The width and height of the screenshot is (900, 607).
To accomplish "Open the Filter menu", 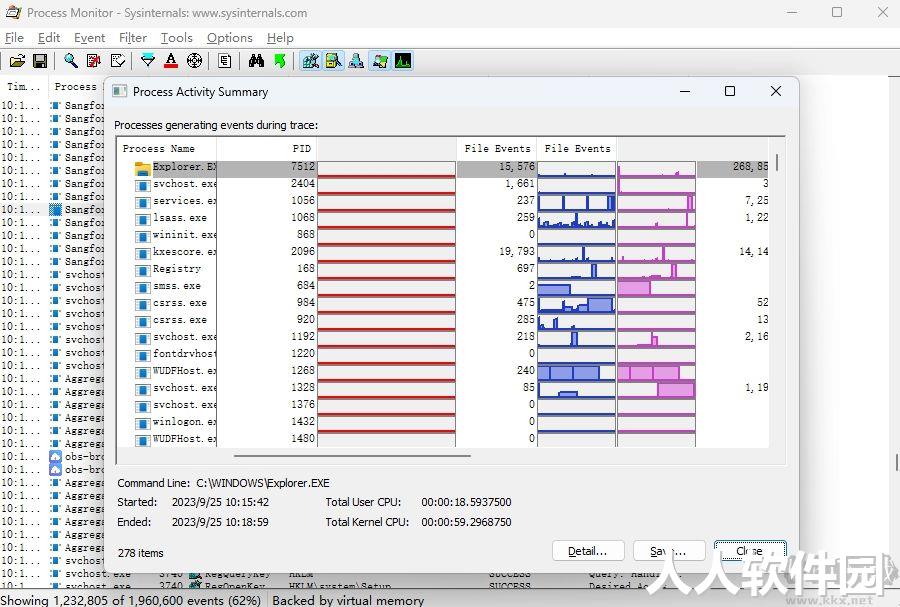I will (x=133, y=38).
